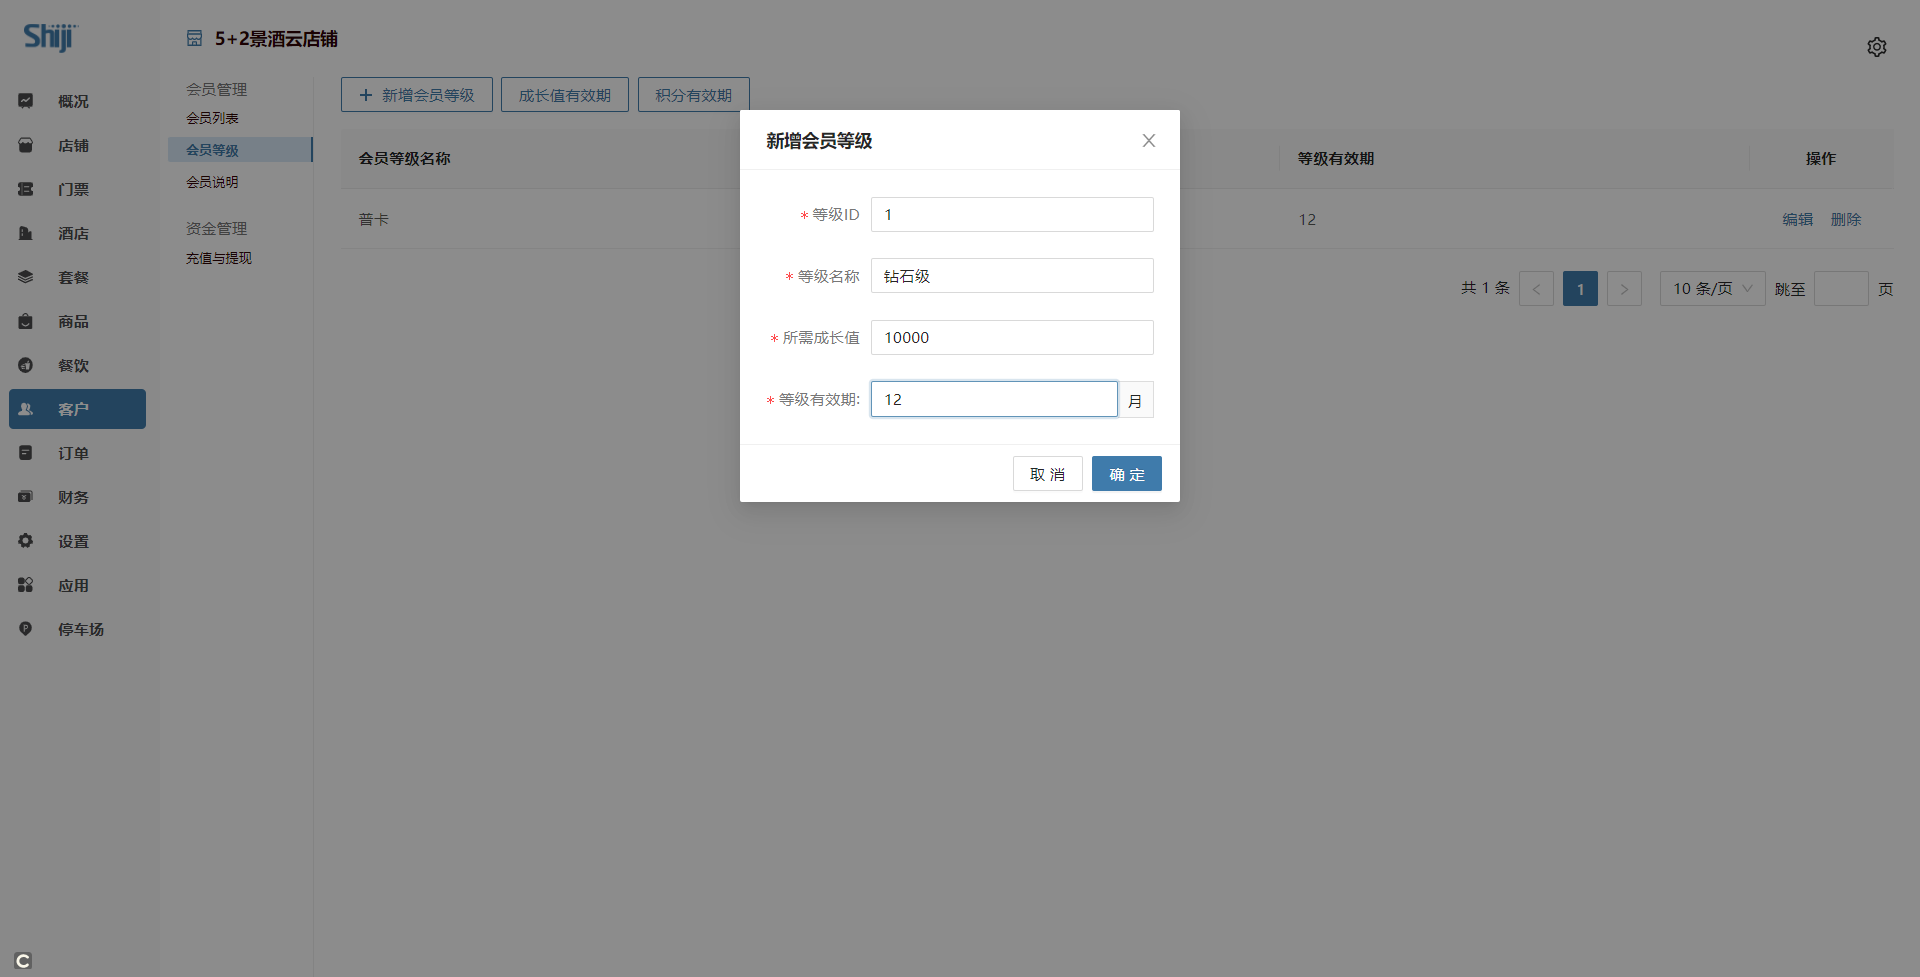Go to previous page arrow

click(1536, 289)
